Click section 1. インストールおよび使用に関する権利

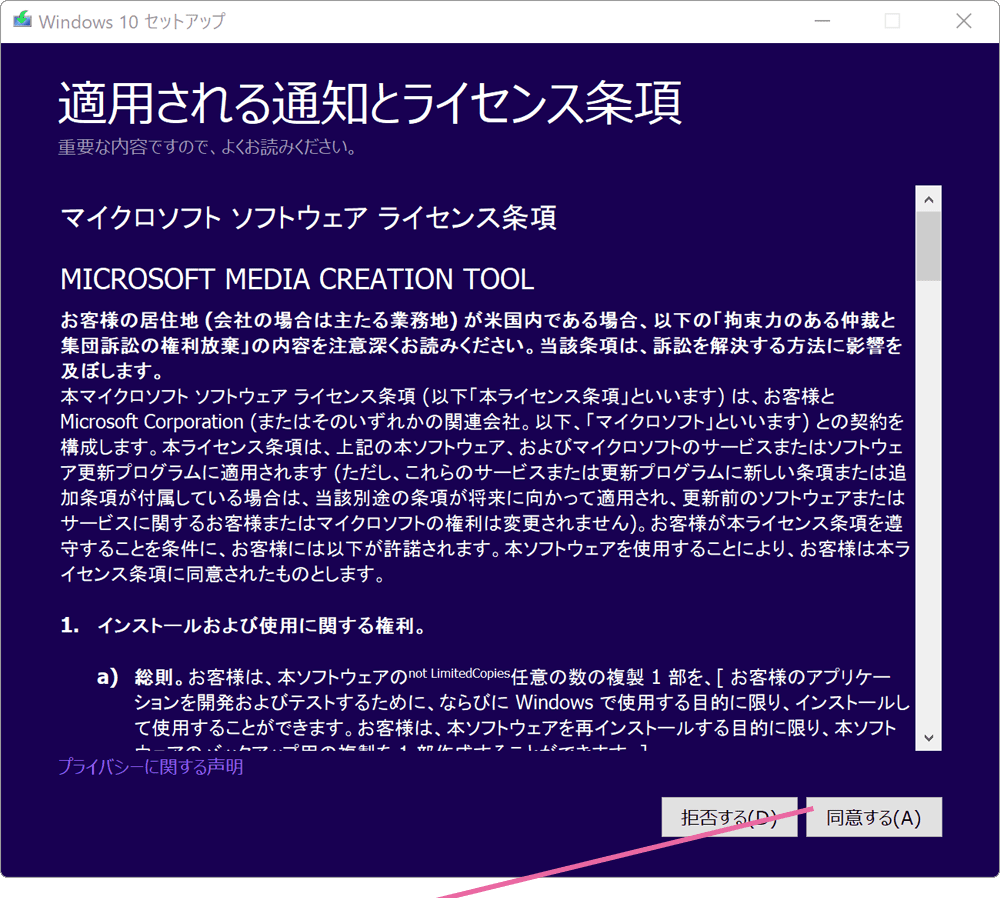pos(243,626)
